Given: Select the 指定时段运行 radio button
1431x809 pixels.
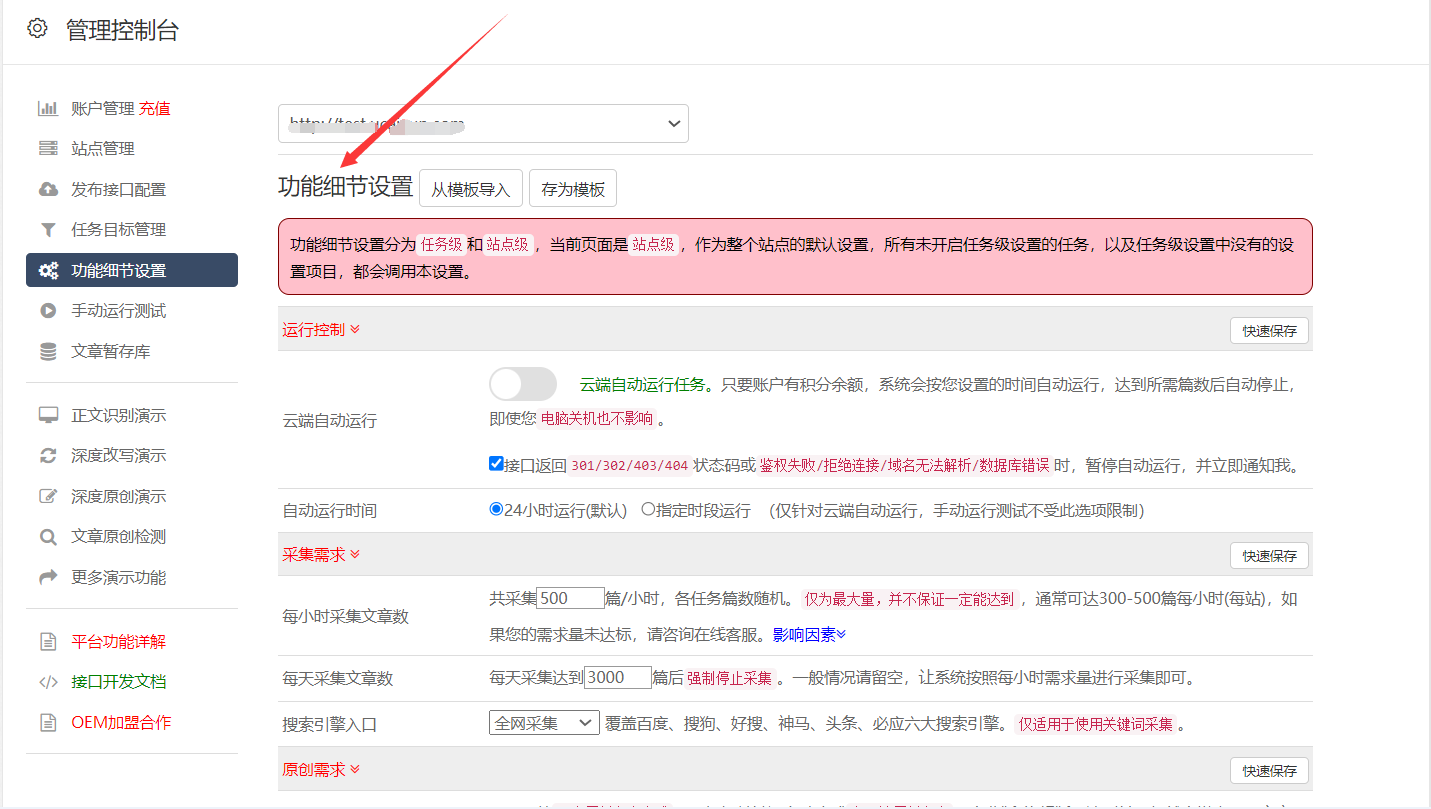Looking at the screenshot, I should (x=648, y=510).
